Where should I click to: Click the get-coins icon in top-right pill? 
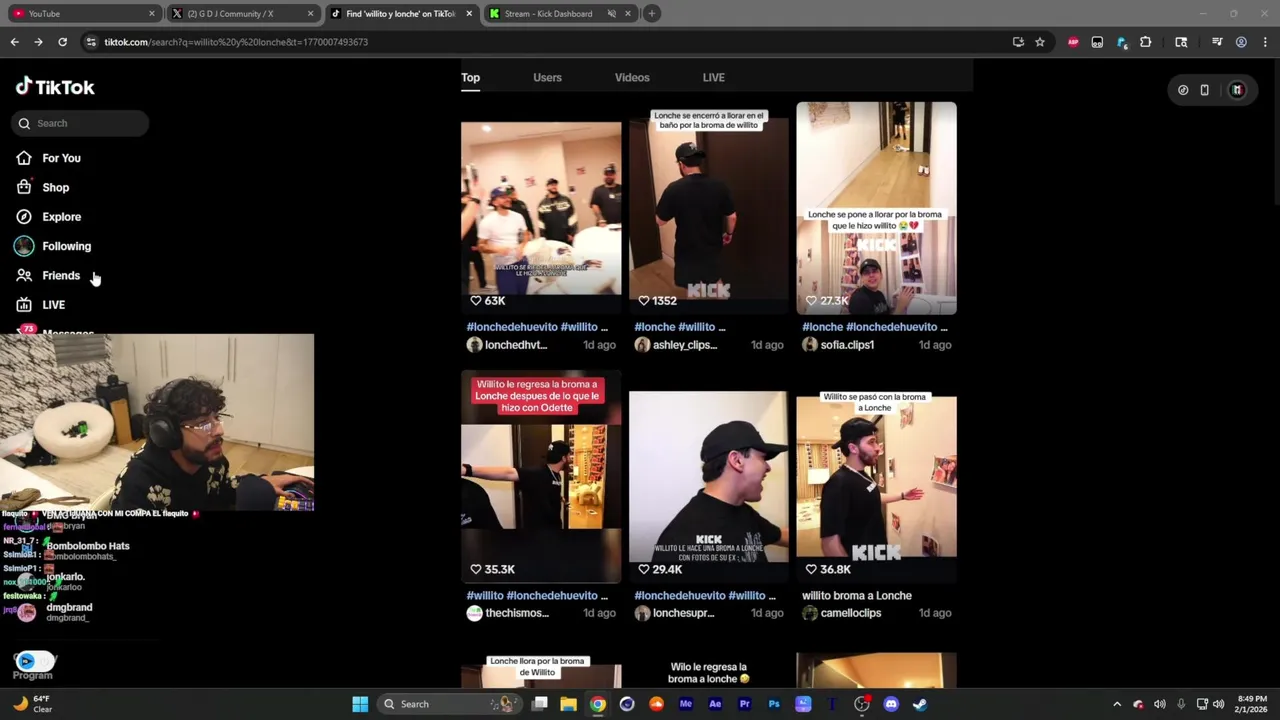click(1183, 90)
